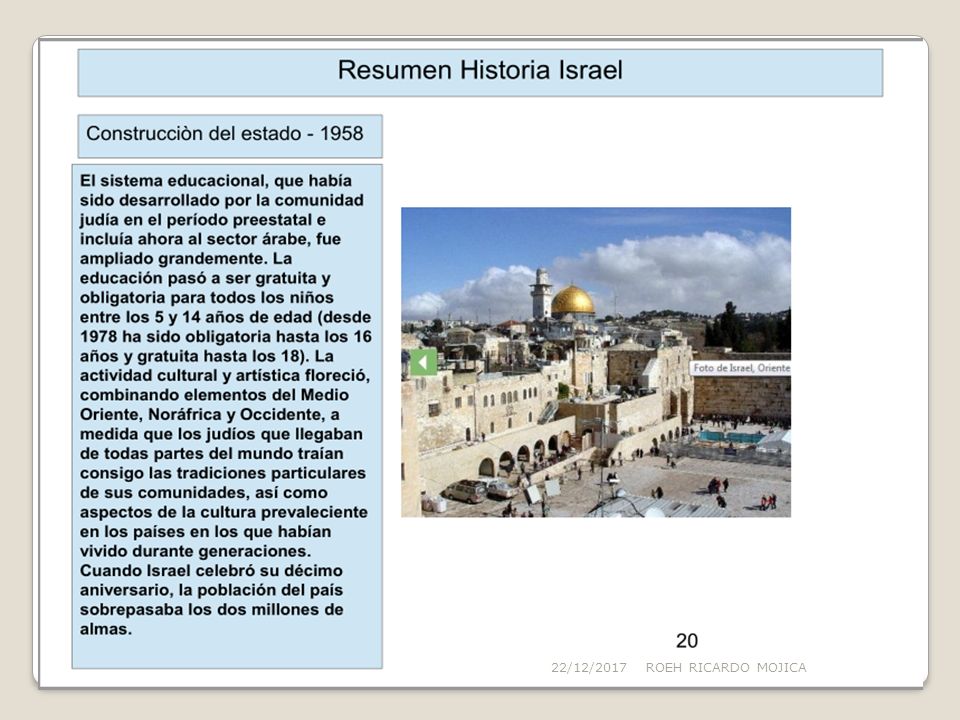
Task: Click the 'Construcciòn del estado - 1958' heading
Action: click(230, 136)
